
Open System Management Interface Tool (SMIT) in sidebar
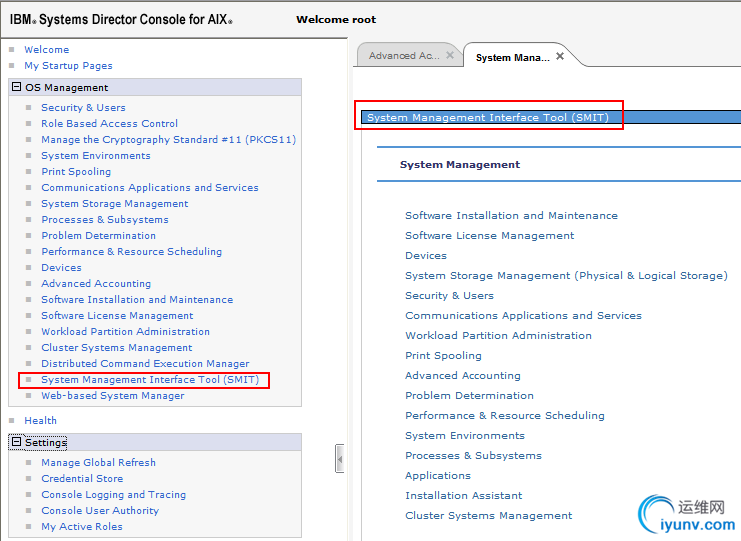[x=150, y=380]
